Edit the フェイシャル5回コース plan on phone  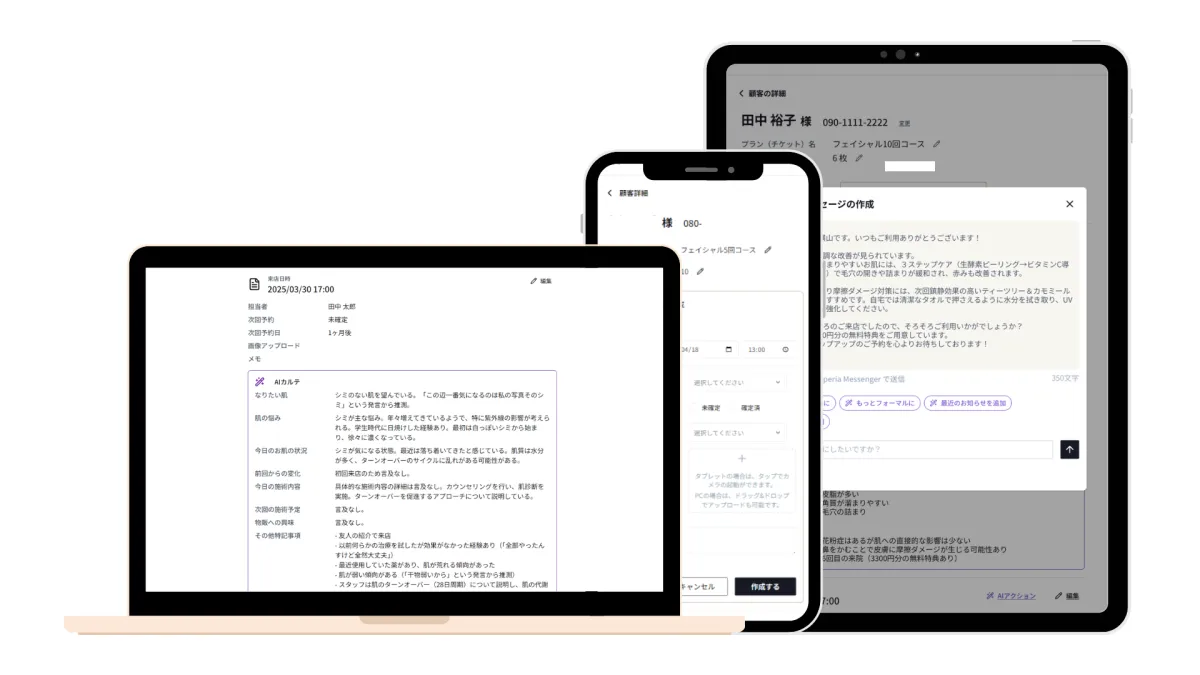(x=768, y=250)
